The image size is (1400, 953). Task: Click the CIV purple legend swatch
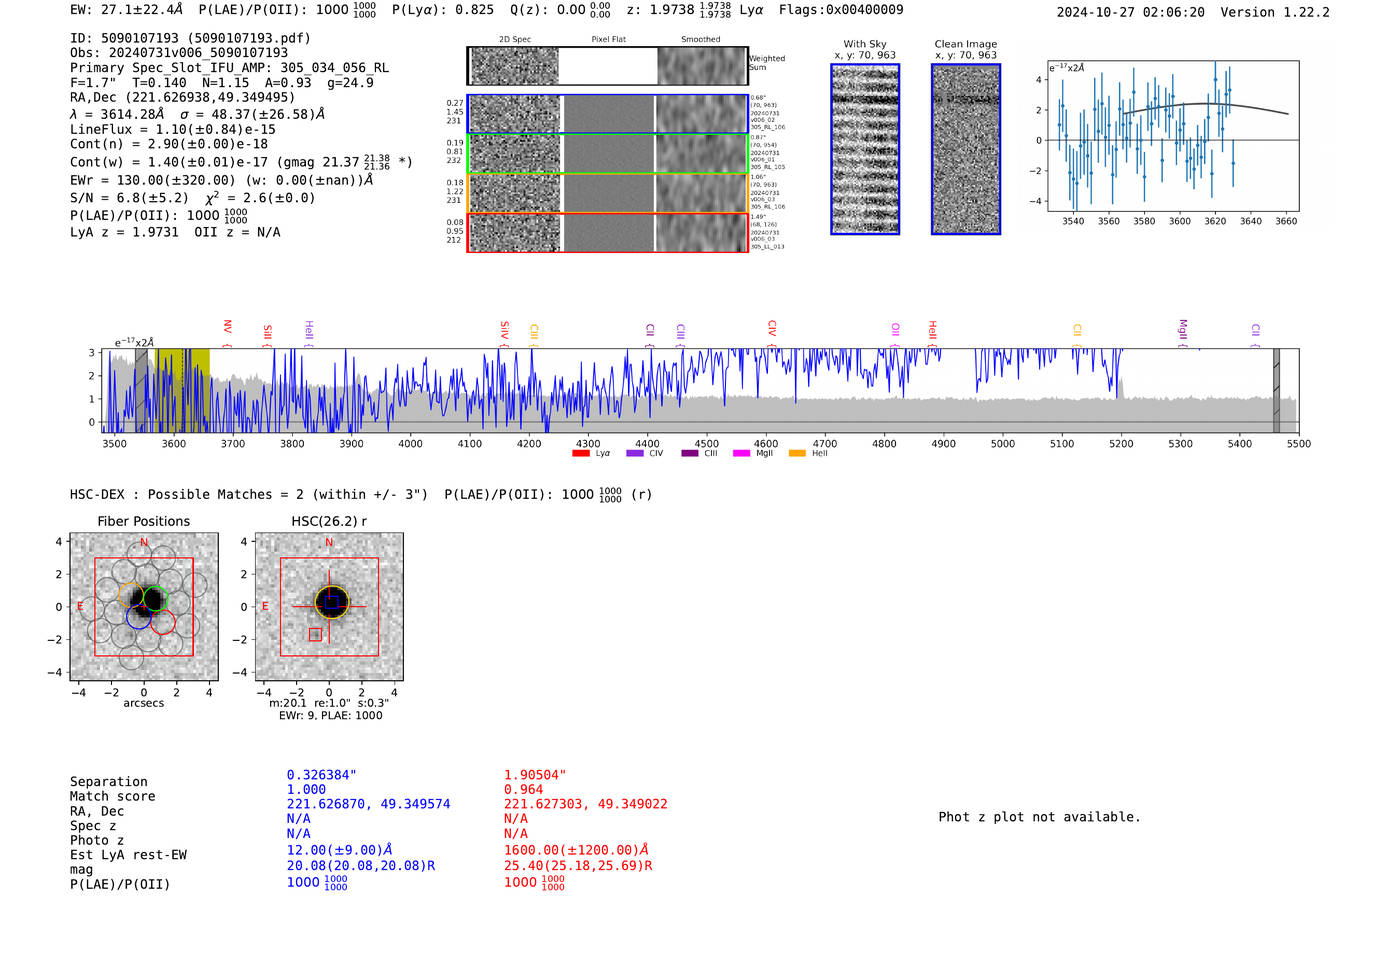pyautogui.click(x=634, y=454)
